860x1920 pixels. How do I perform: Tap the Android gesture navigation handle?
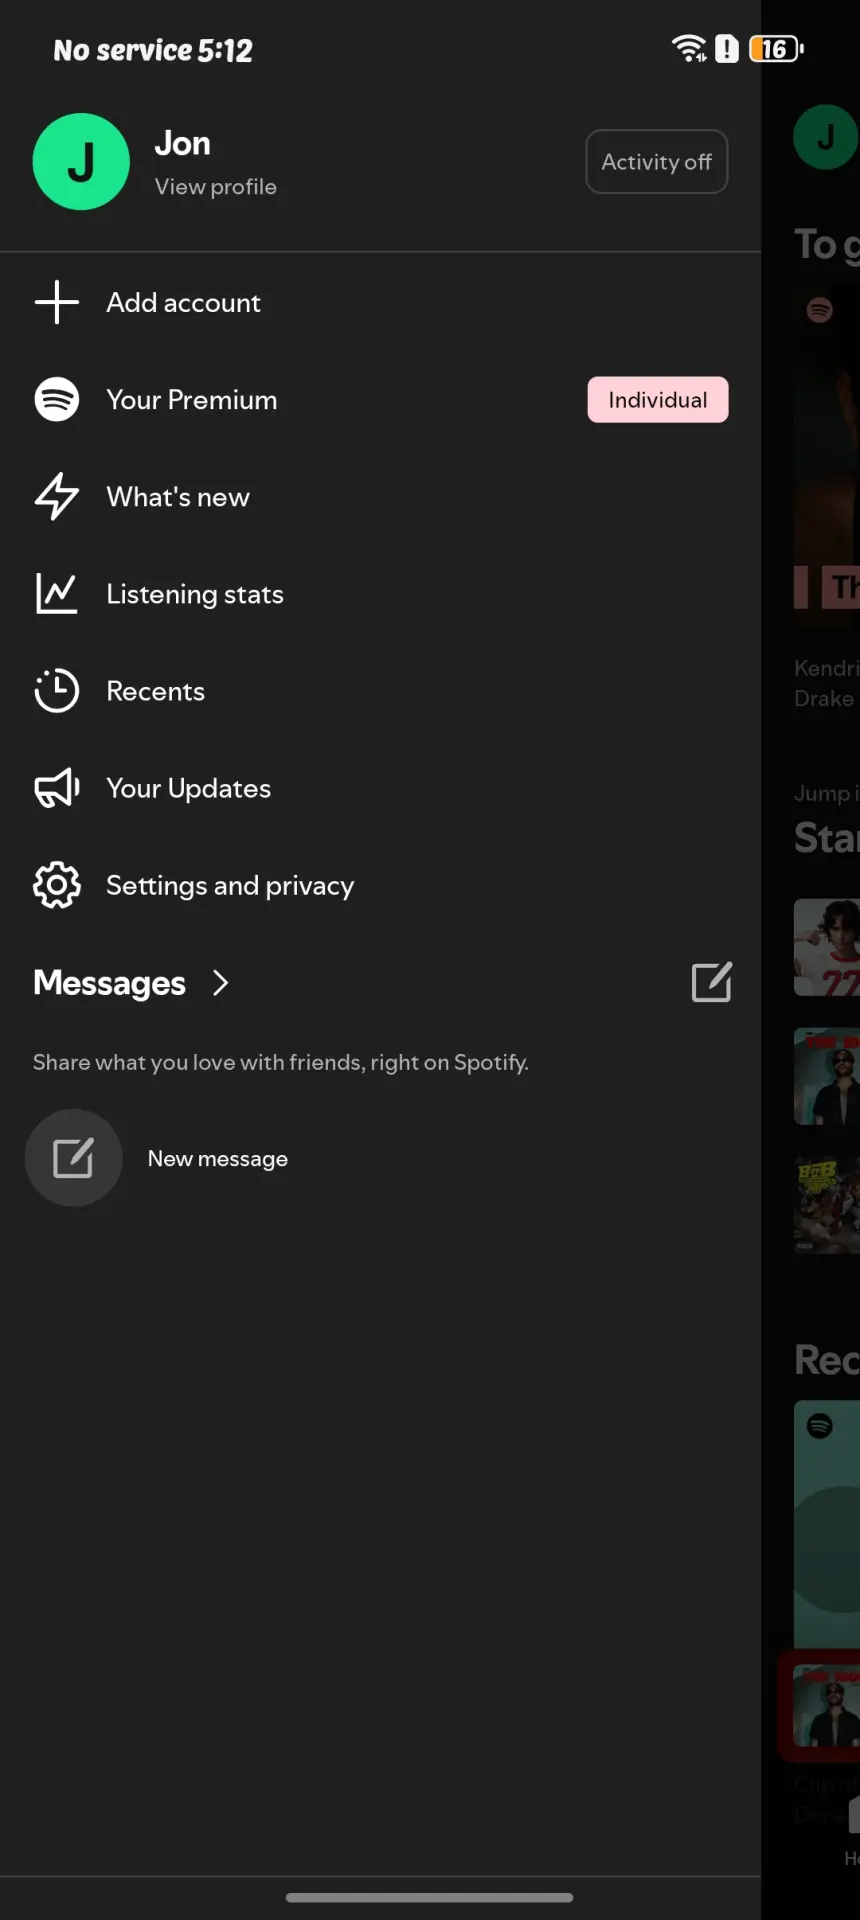point(430,1897)
